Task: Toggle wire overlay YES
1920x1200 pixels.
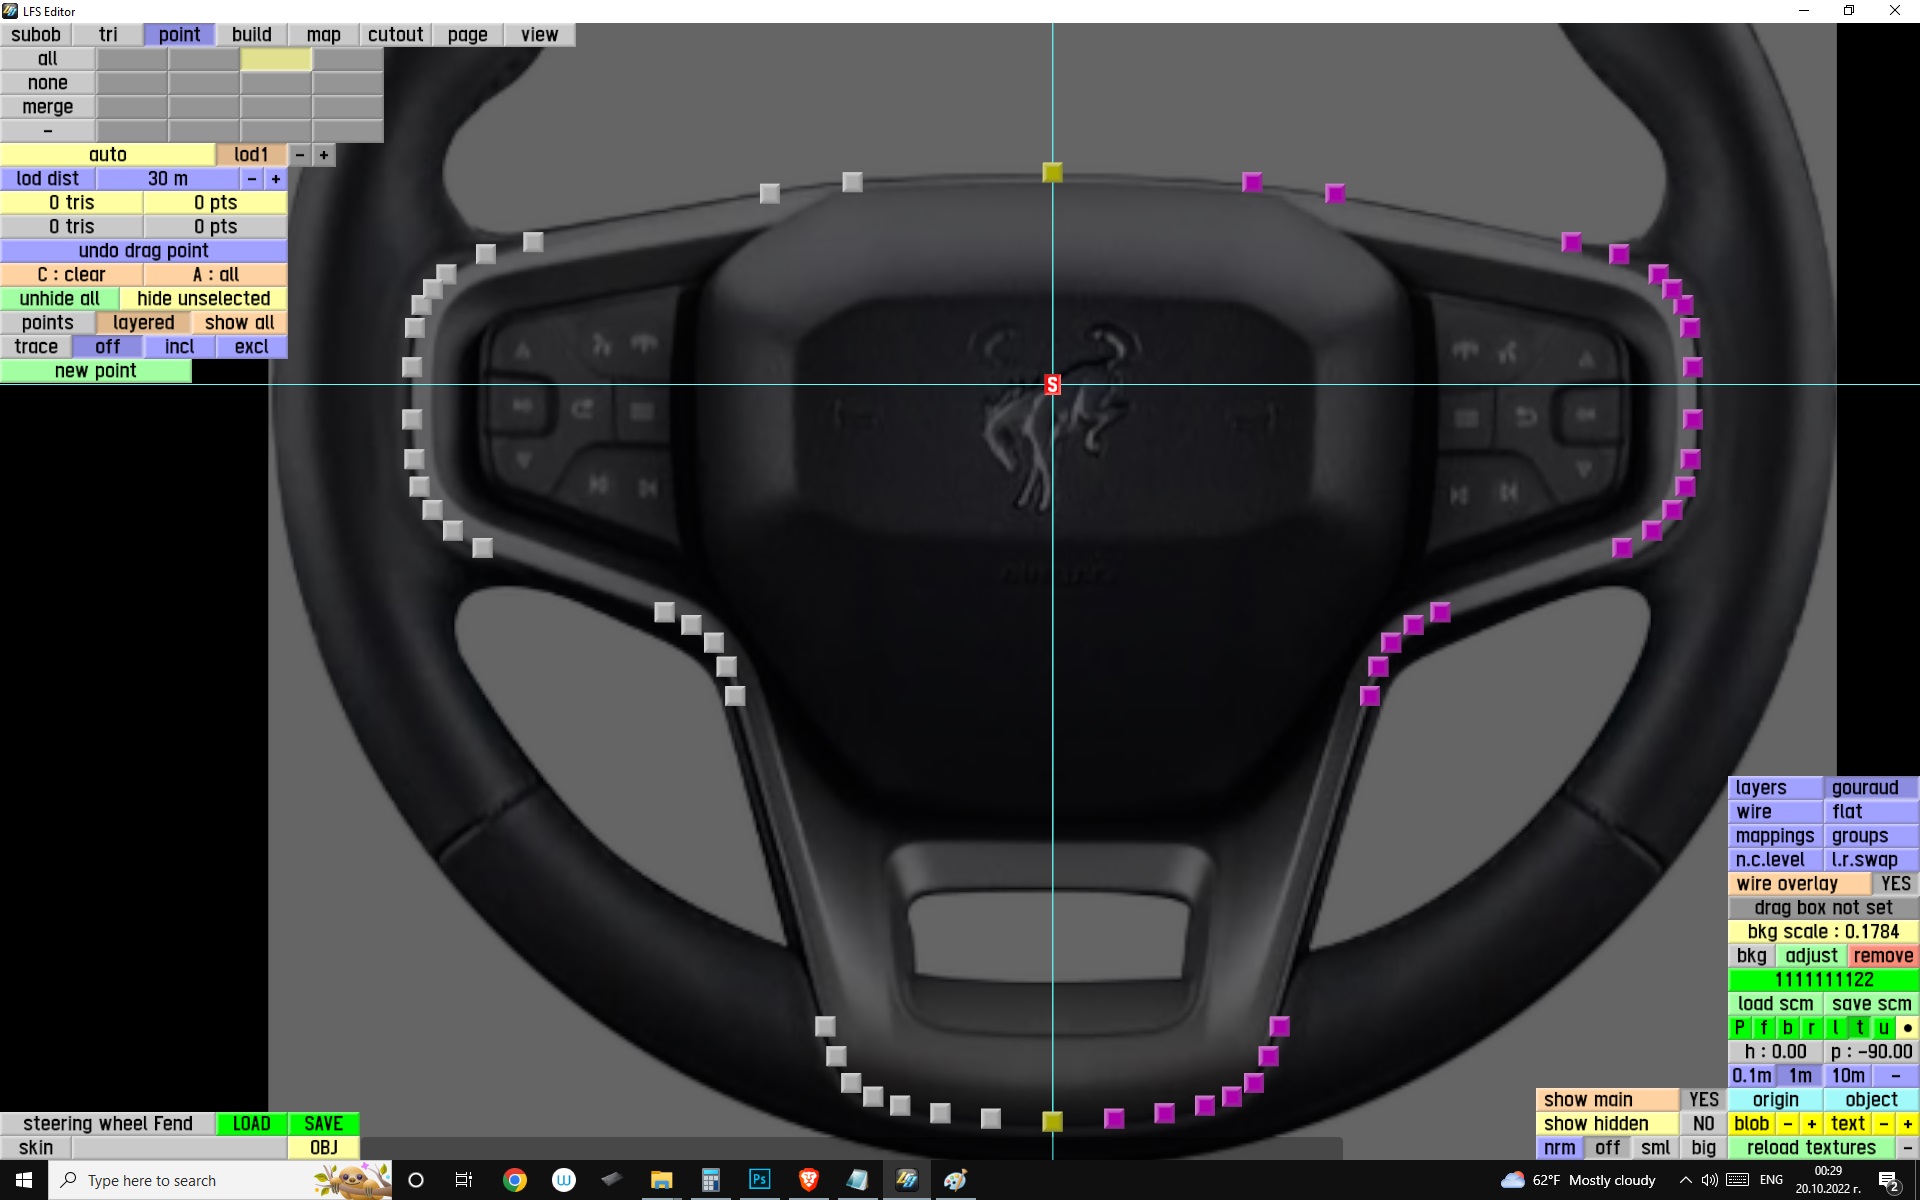Action: point(1895,884)
